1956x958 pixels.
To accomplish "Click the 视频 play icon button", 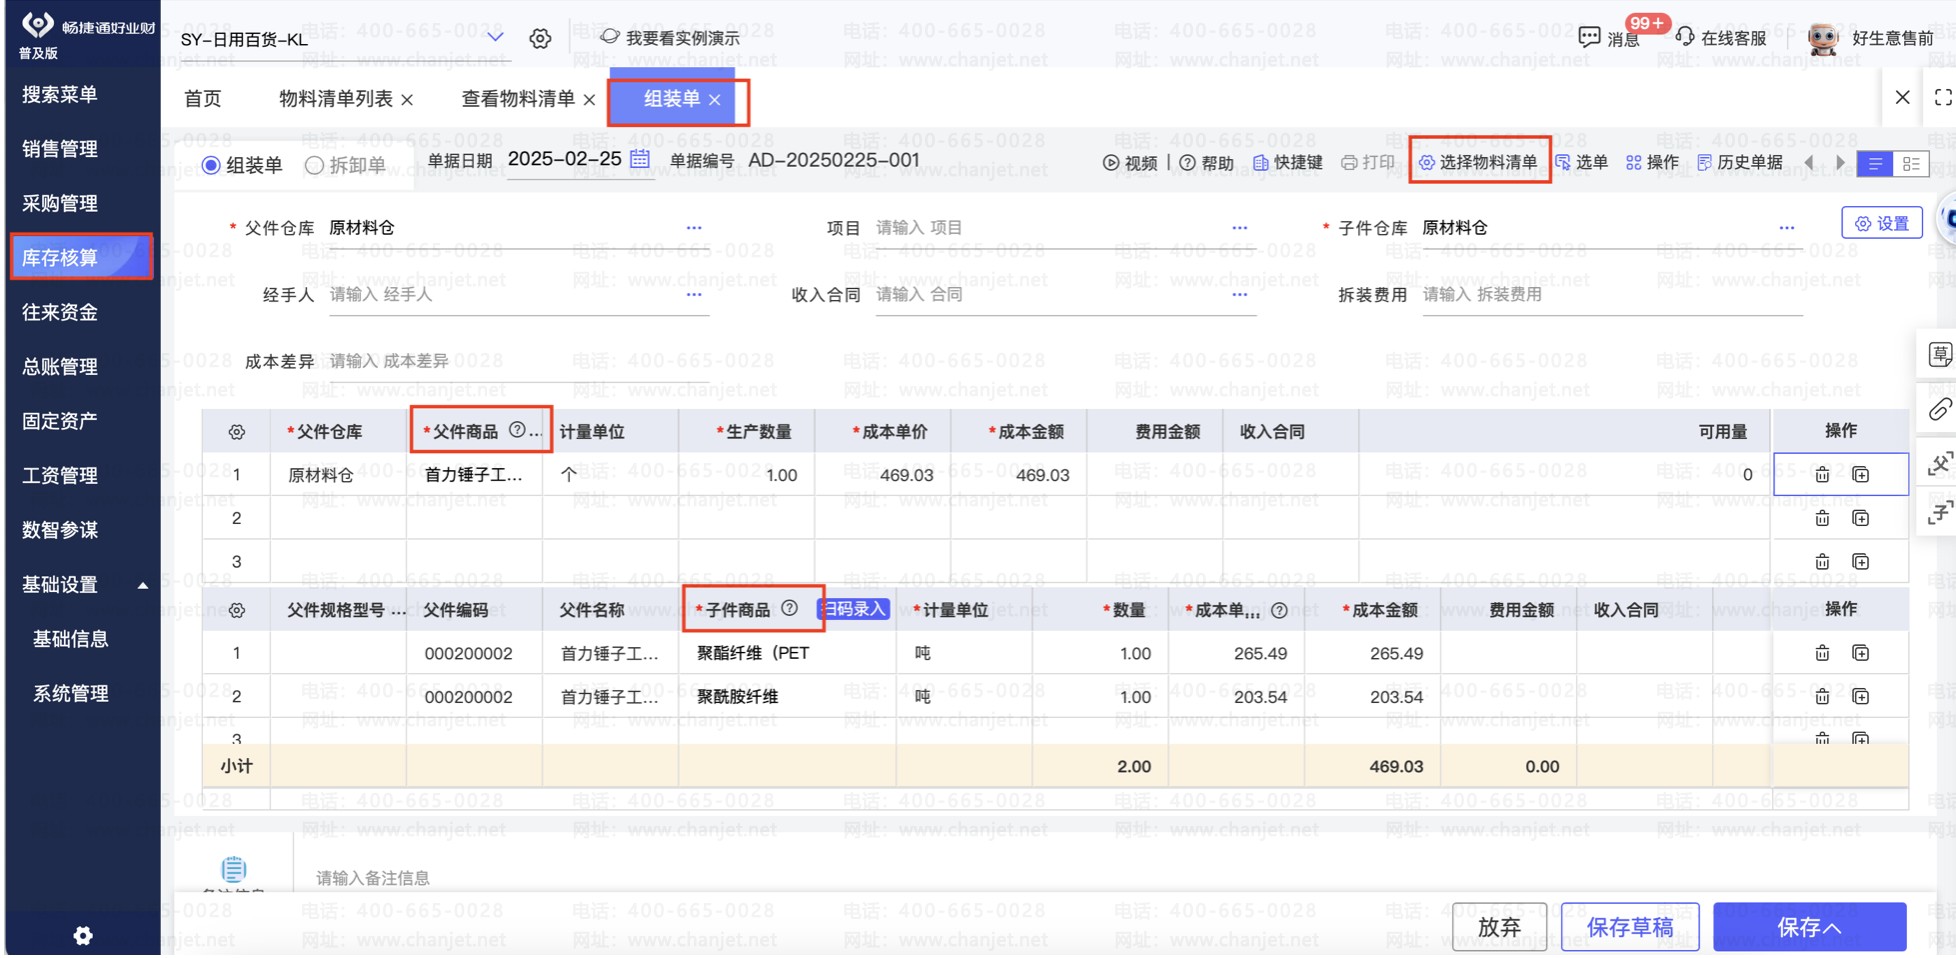I will coord(1130,162).
